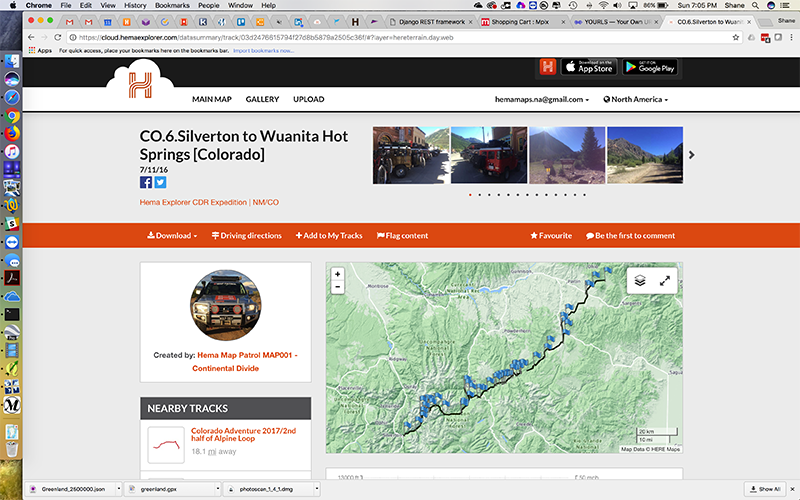Click Flag content
This screenshot has width=800, height=500.
click(403, 236)
